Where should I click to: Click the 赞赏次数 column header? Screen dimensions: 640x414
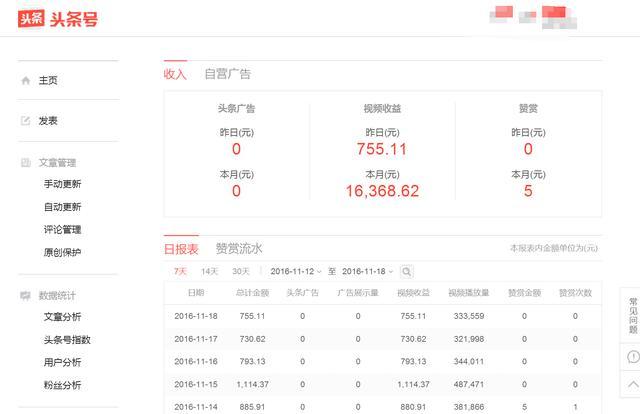point(575,293)
